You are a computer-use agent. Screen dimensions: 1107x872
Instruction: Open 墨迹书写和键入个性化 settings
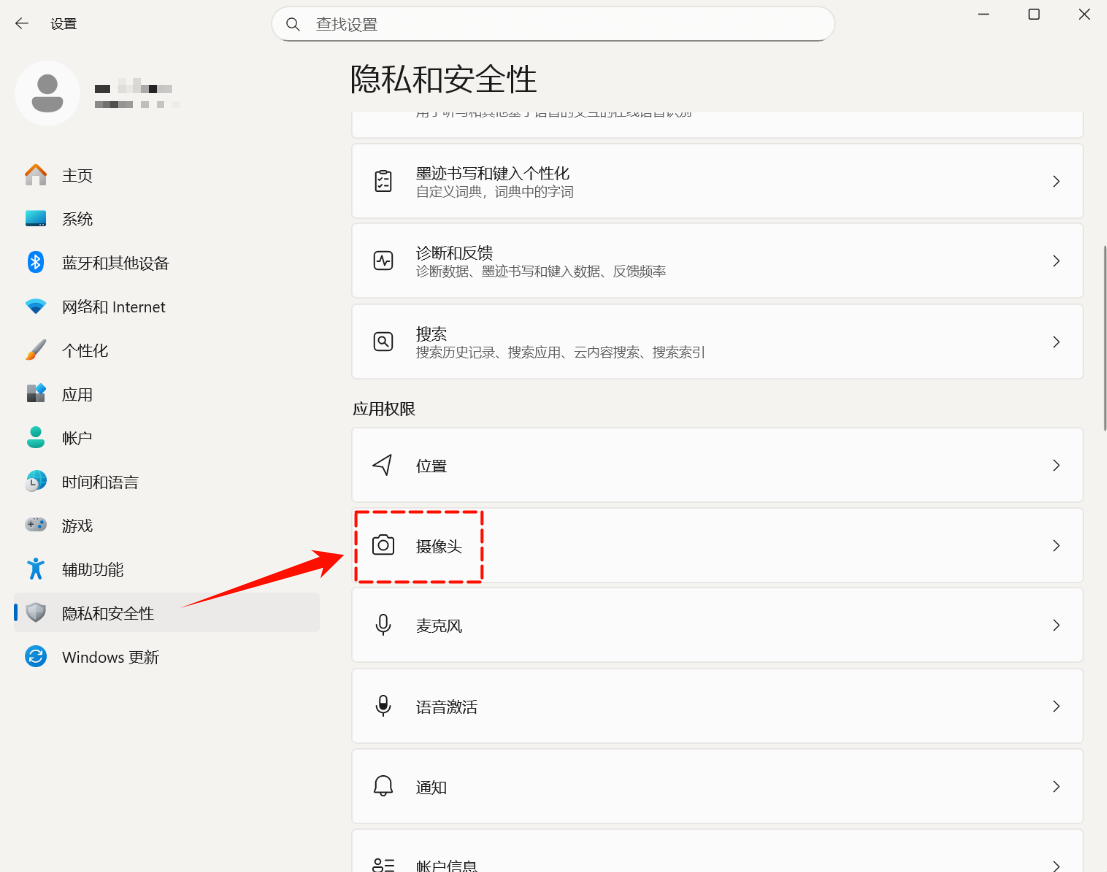click(717, 181)
